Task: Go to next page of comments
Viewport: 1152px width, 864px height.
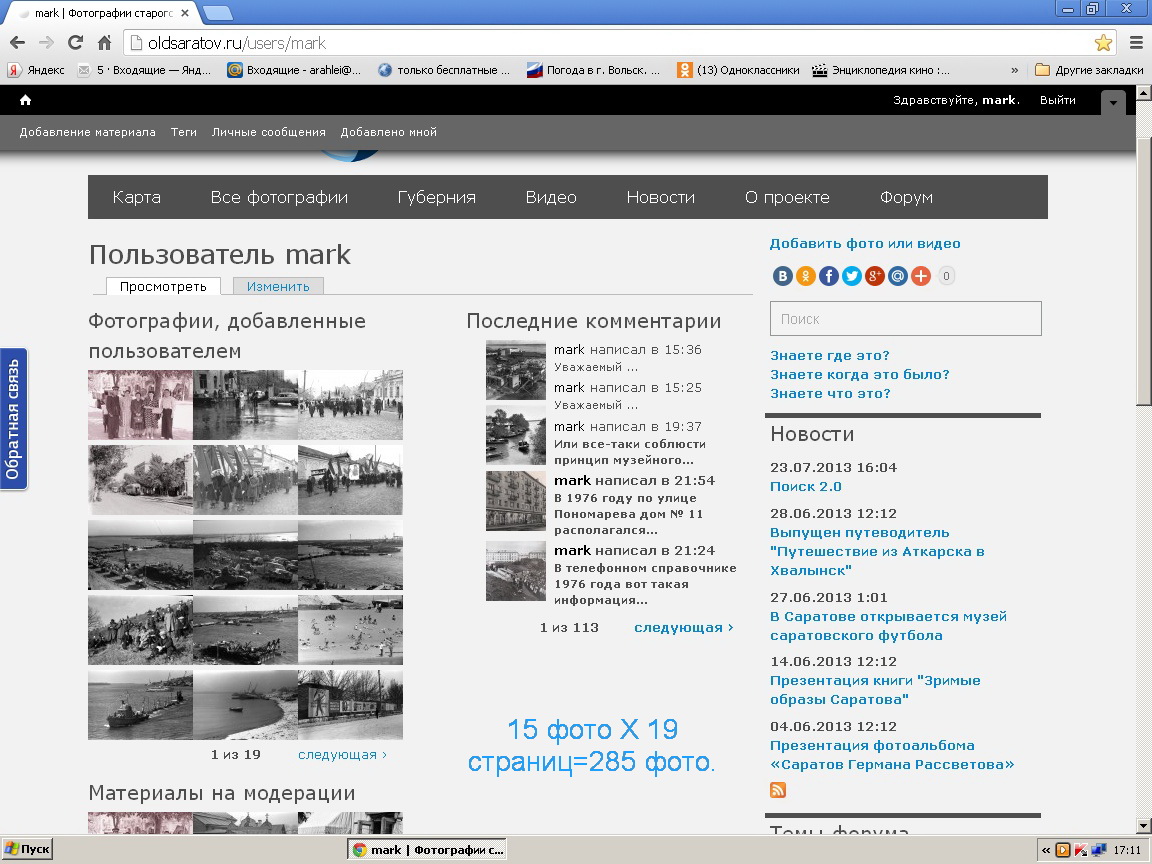Action: click(684, 627)
